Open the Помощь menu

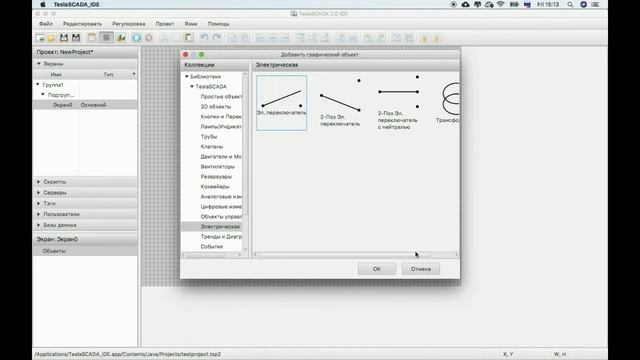tap(218, 24)
